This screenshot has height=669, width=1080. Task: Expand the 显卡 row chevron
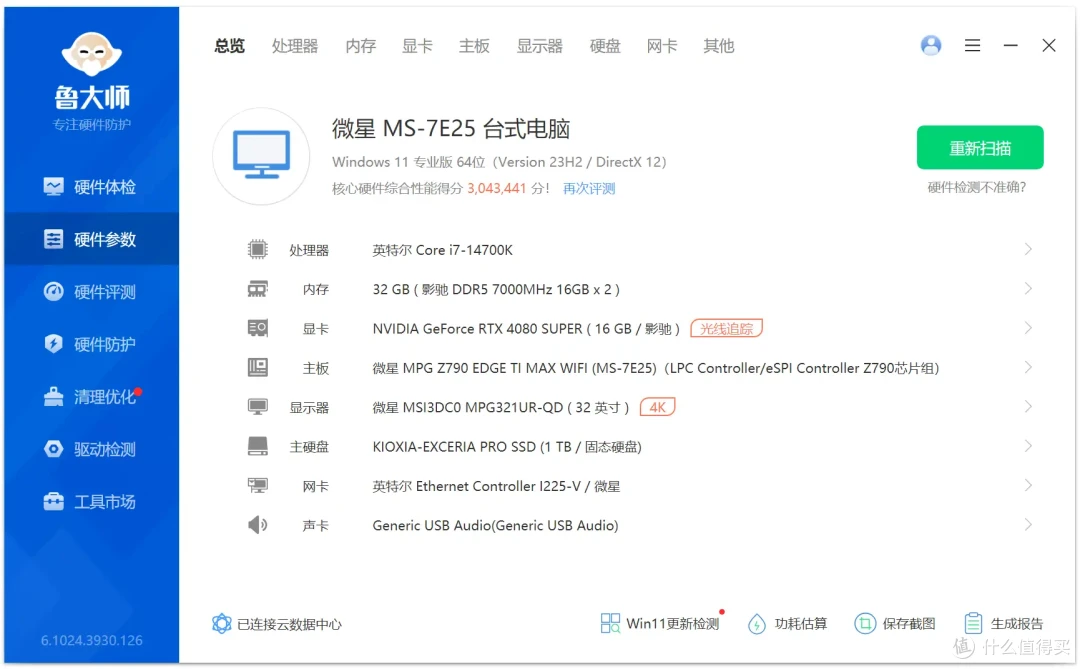click(1028, 328)
